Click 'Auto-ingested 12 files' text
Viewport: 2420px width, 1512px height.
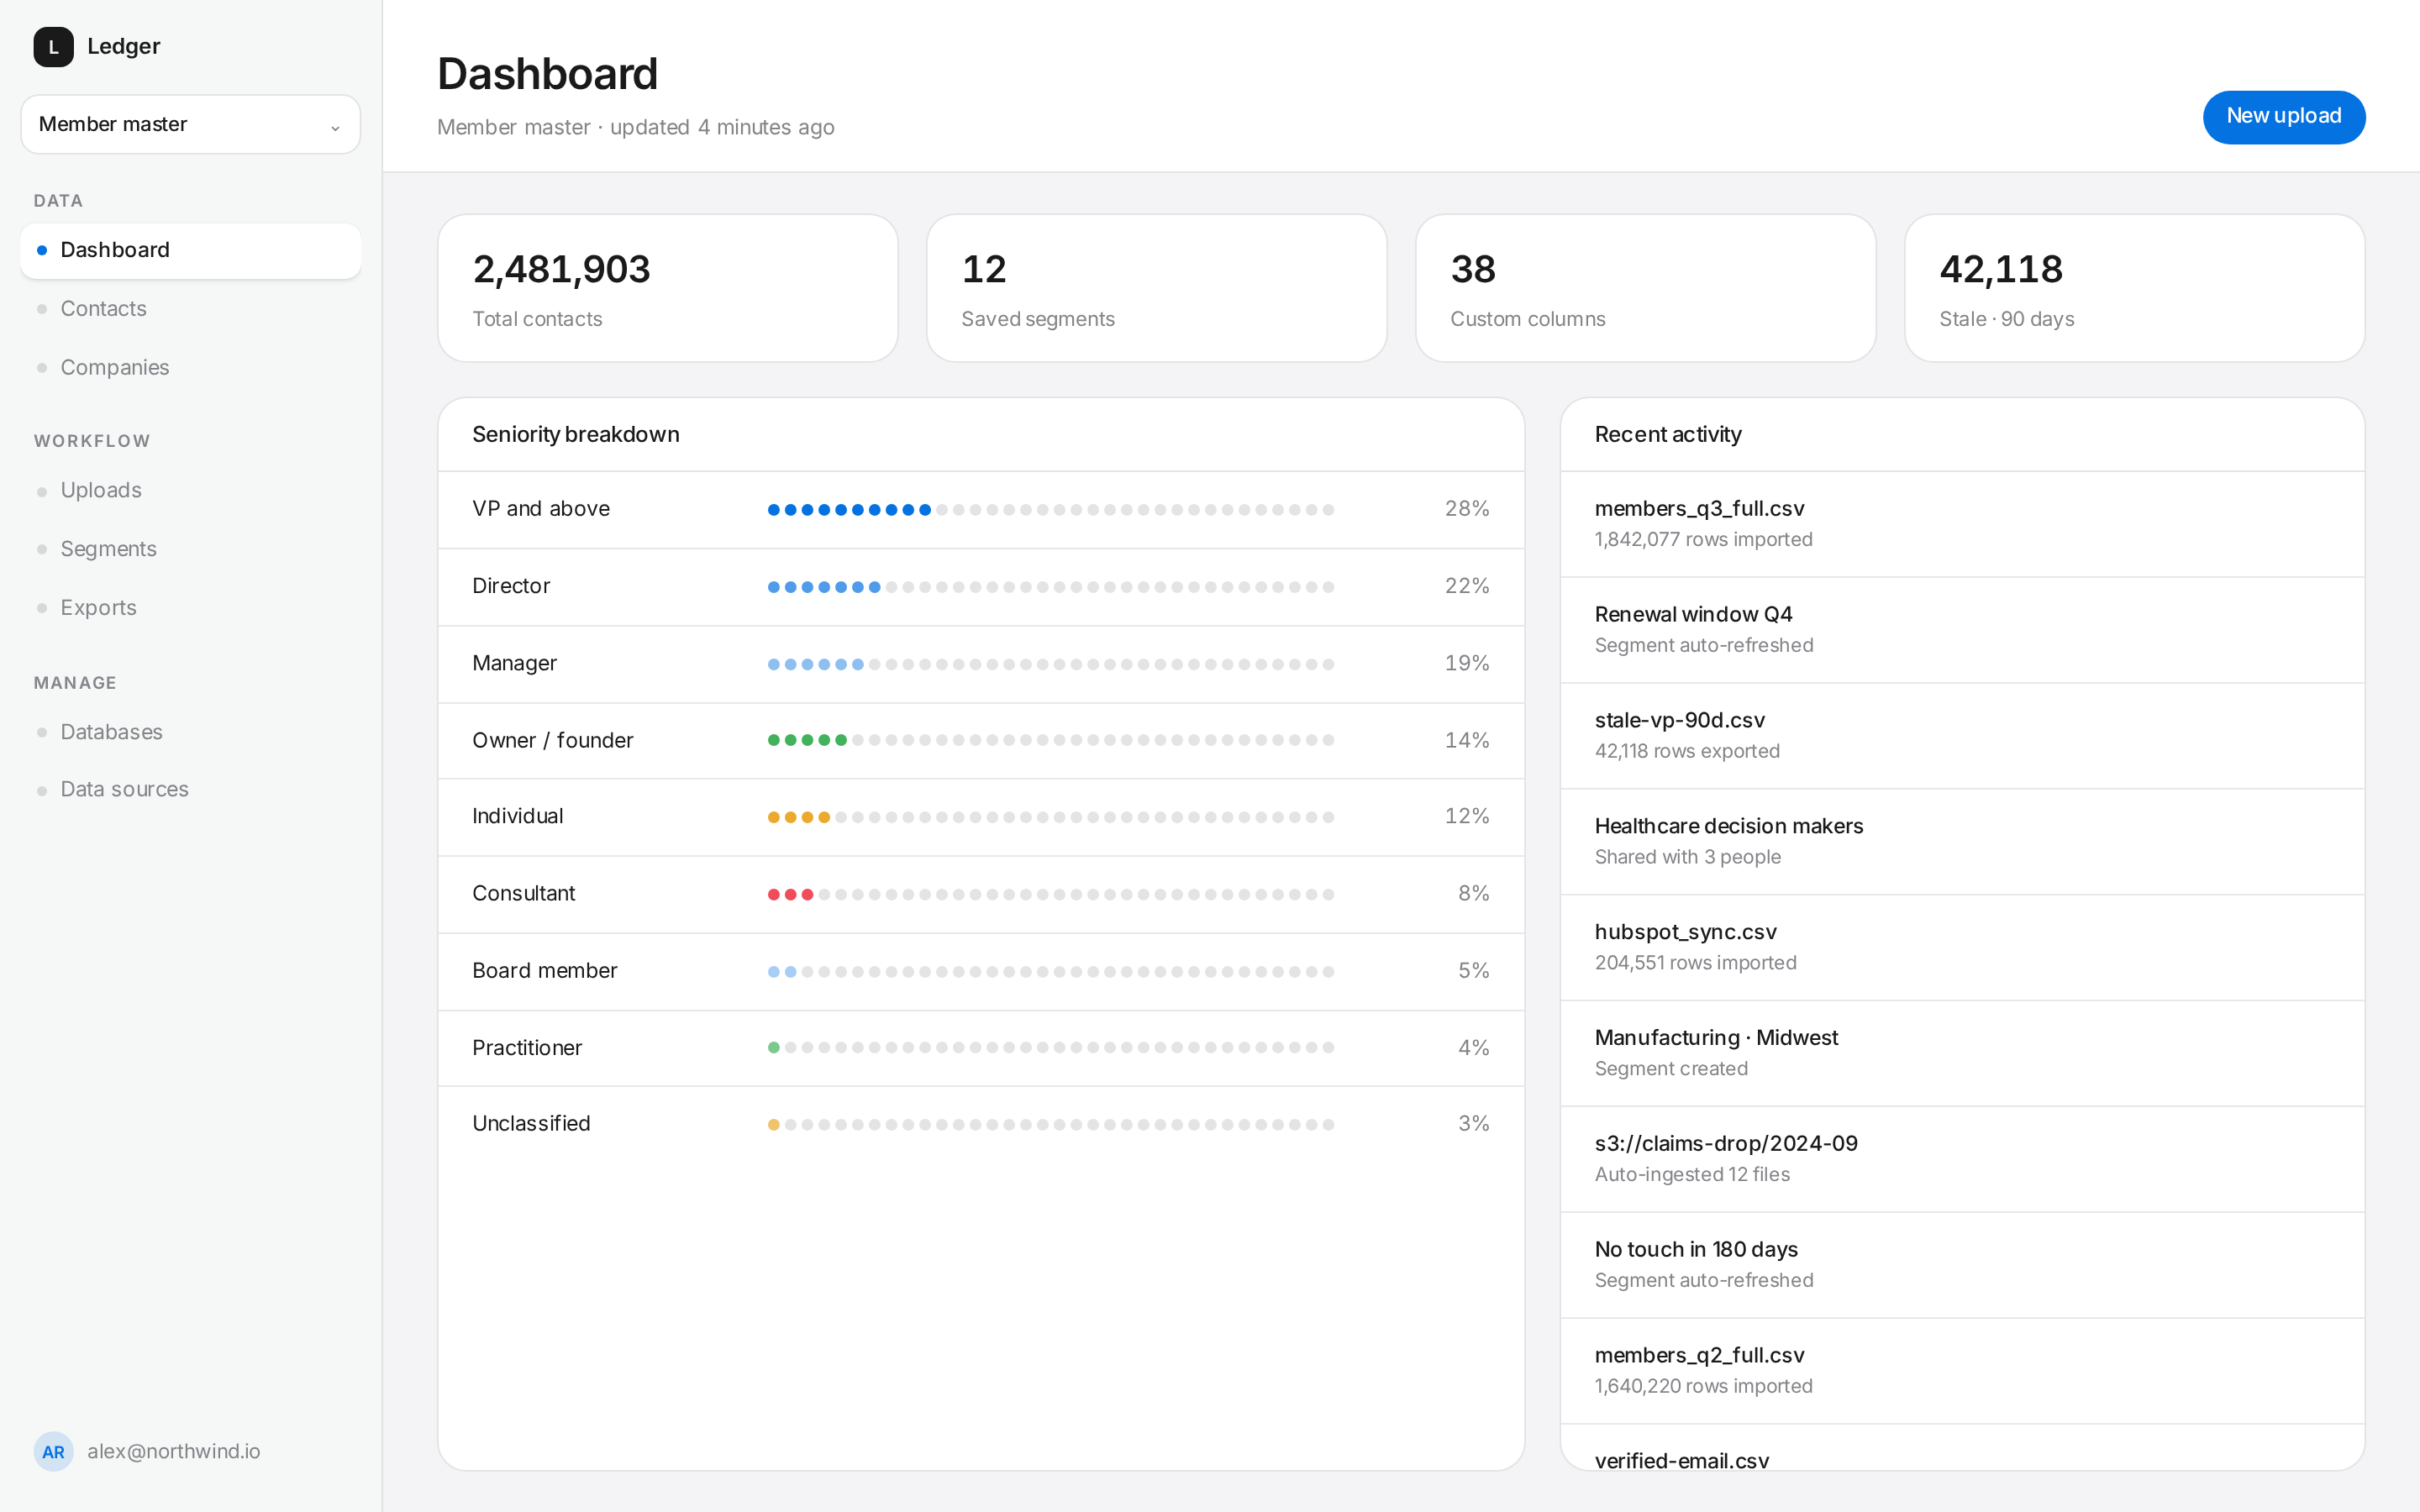point(1692,1174)
